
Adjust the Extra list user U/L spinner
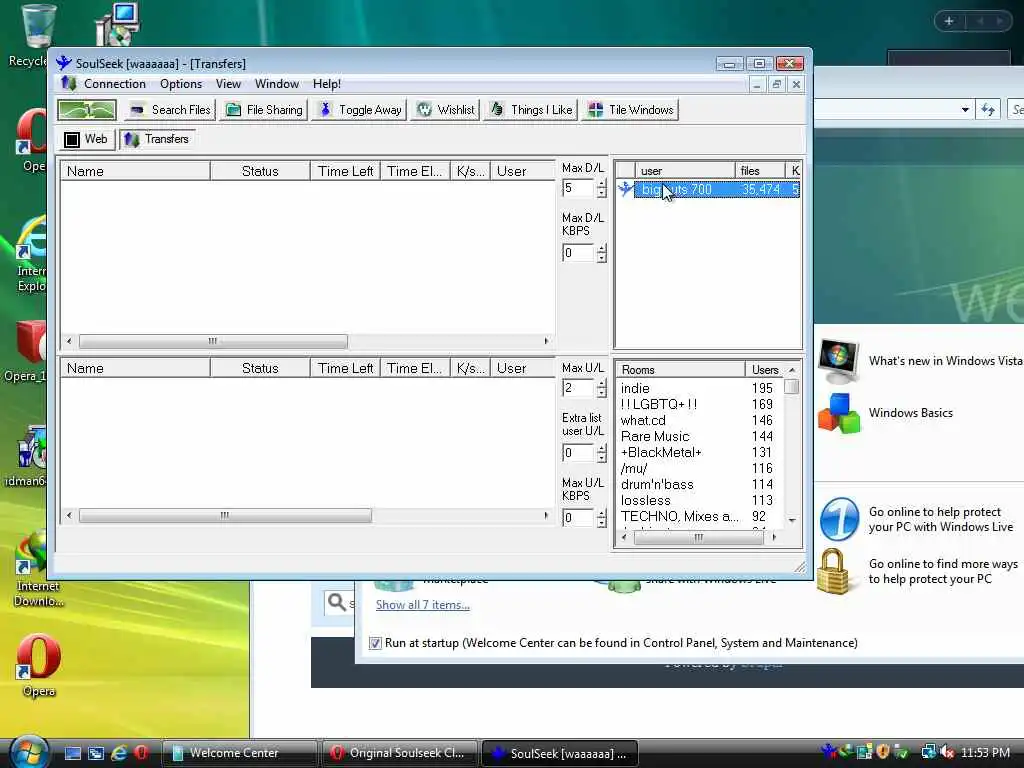(x=601, y=453)
